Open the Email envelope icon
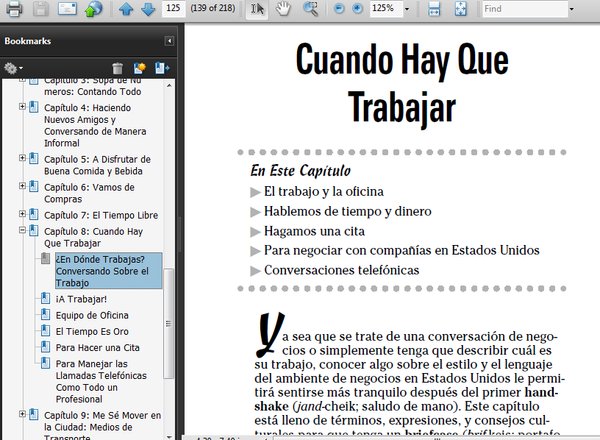The image size is (600, 440). pyautogui.click(x=67, y=8)
